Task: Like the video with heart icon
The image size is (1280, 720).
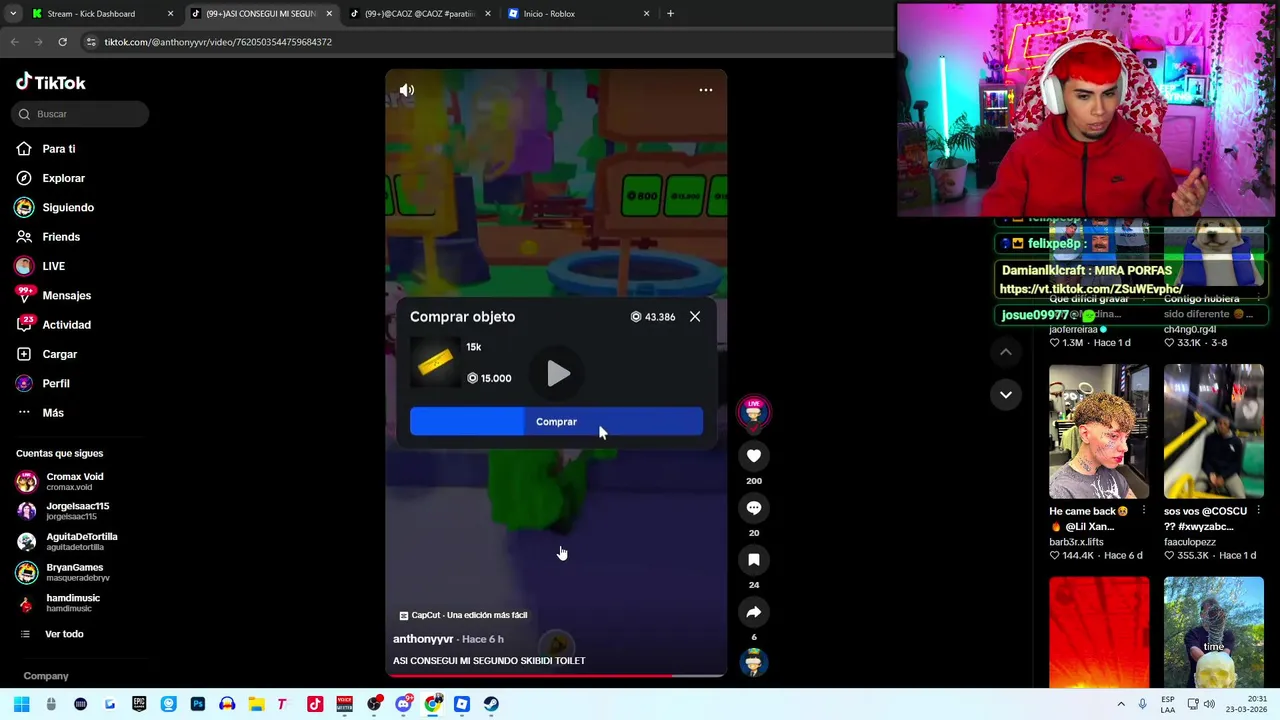Action: [x=754, y=456]
